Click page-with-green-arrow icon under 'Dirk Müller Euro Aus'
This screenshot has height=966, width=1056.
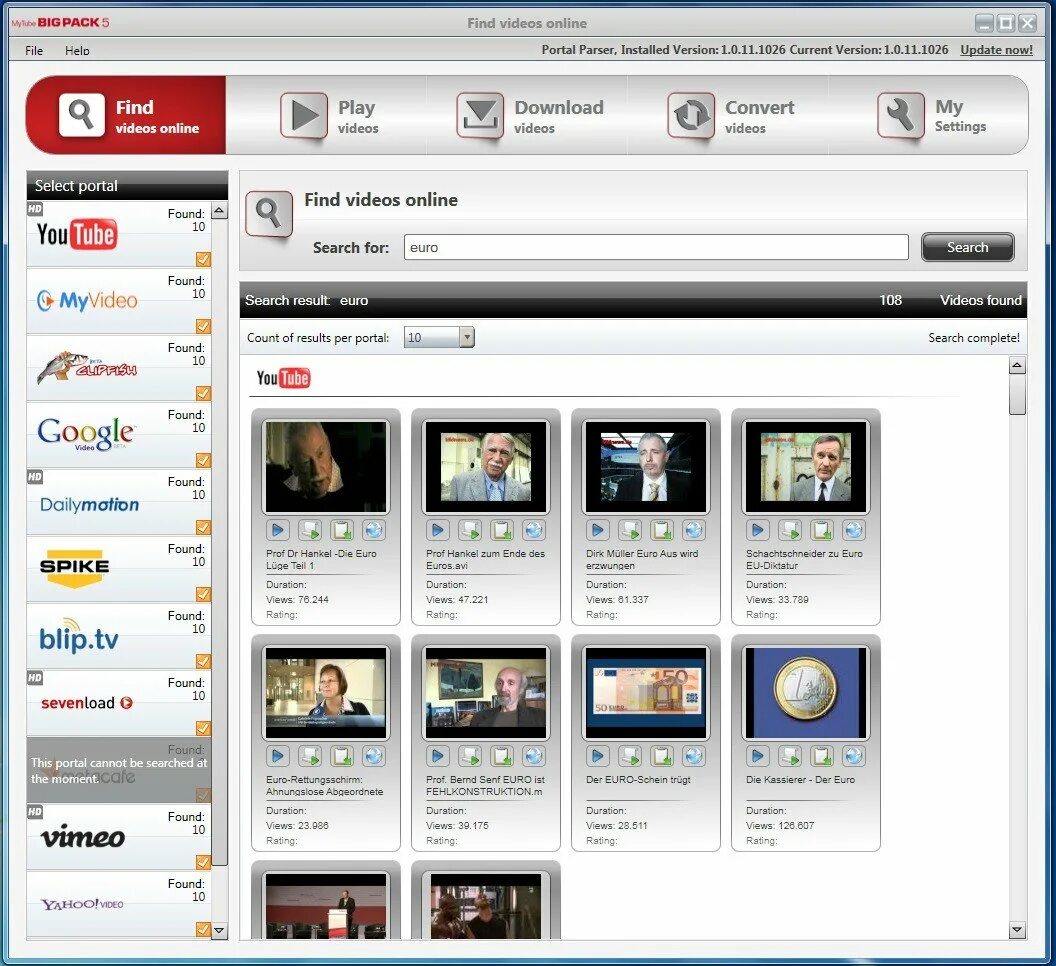point(630,530)
